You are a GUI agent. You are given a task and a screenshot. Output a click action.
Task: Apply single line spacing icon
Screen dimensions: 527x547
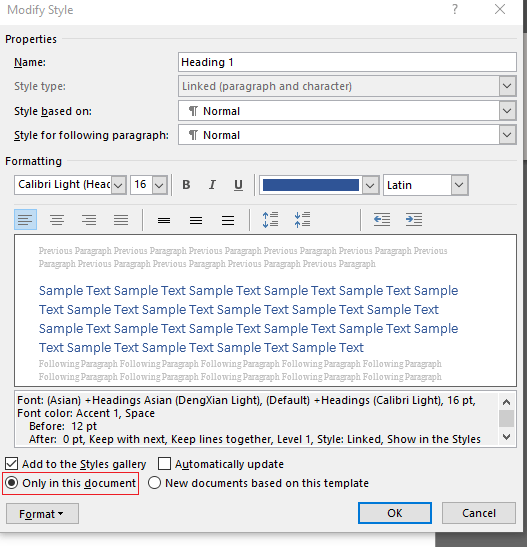tap(164, 220)
